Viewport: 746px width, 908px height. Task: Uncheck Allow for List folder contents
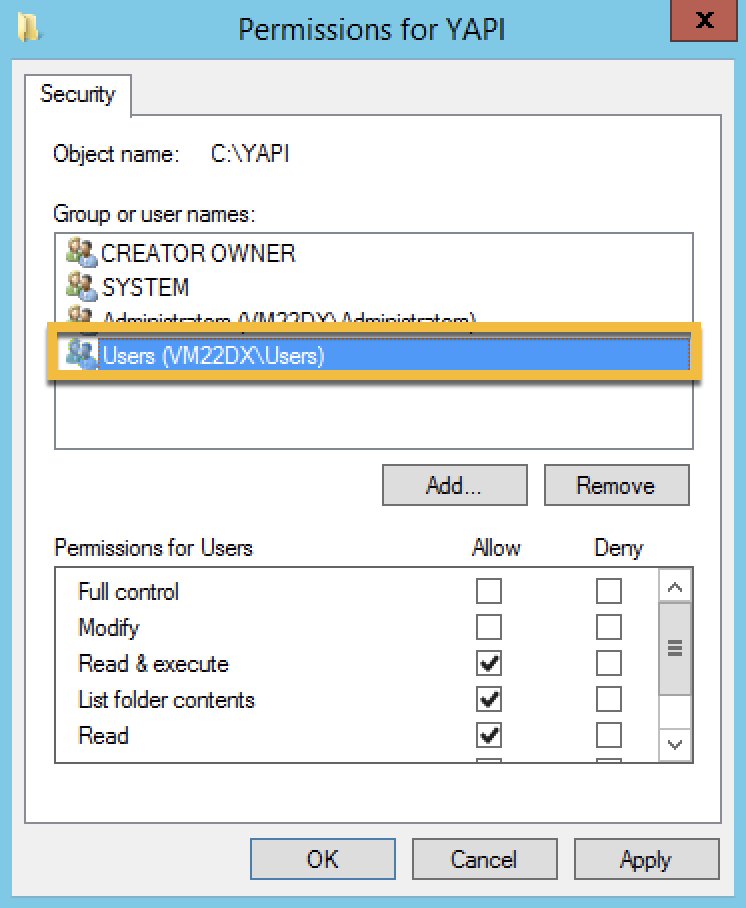(488, 700)
